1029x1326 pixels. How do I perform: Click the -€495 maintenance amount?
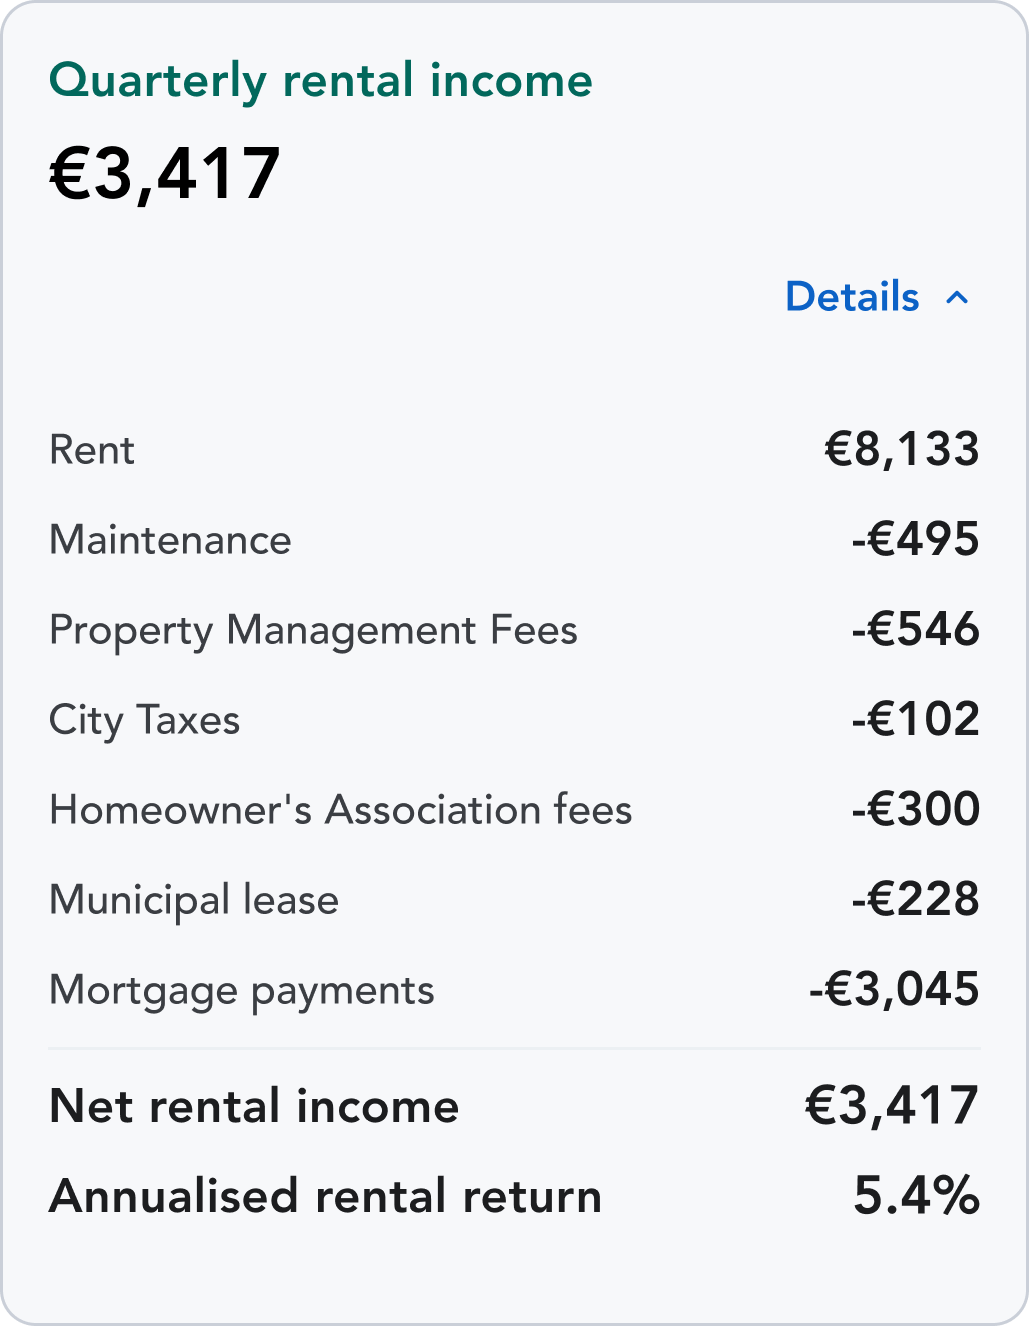coord(915,539)
